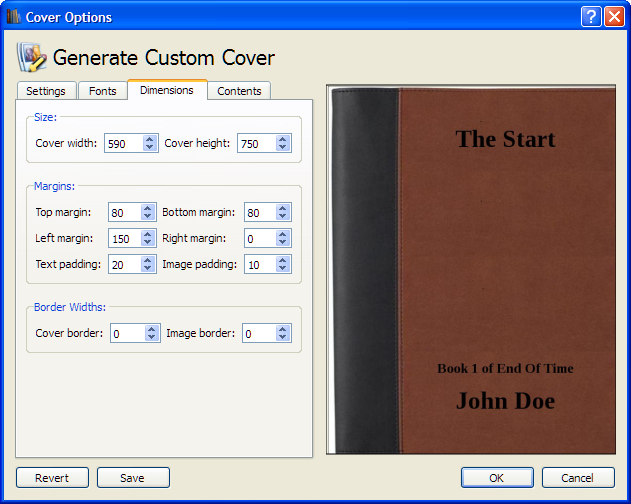Increase Cover width using up arrow
This screenshot has width=631, height=504.
click(150, 139)
